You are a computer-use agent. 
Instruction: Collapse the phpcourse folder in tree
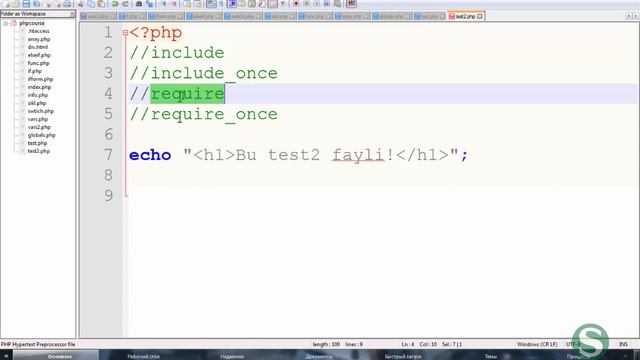(5, 23)
